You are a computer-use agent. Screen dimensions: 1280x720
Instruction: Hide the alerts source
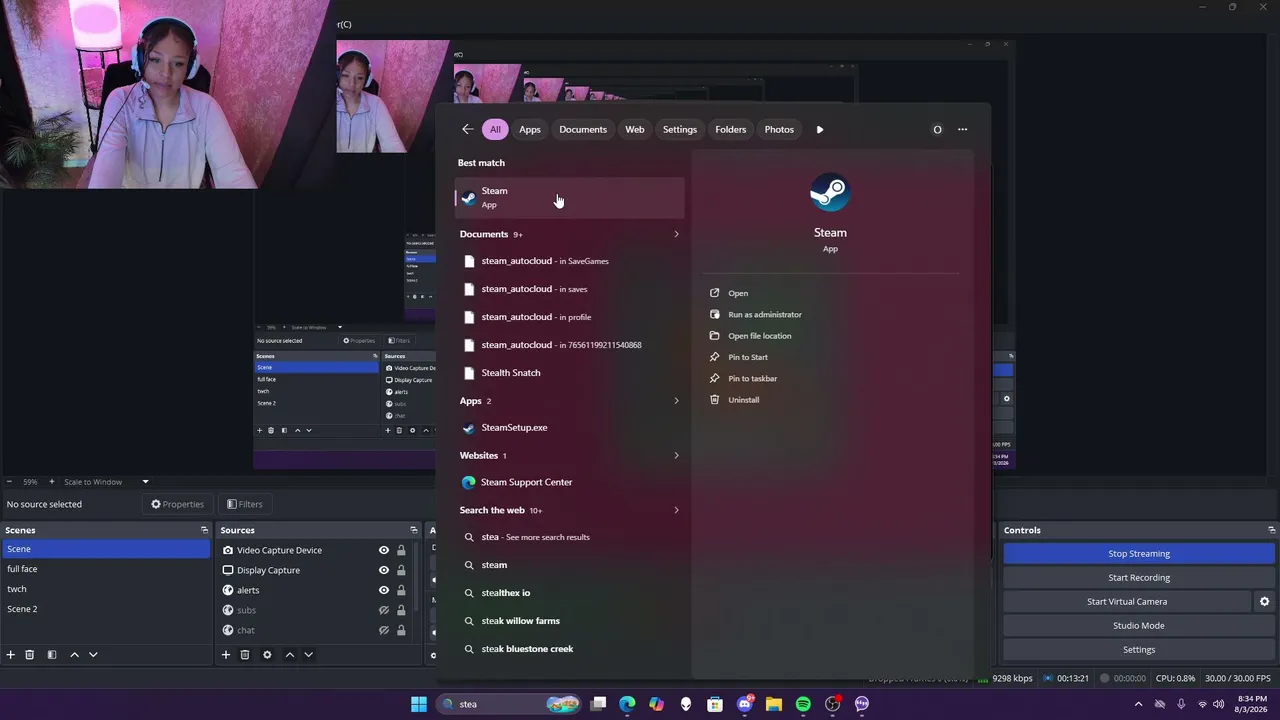(383, 590)
